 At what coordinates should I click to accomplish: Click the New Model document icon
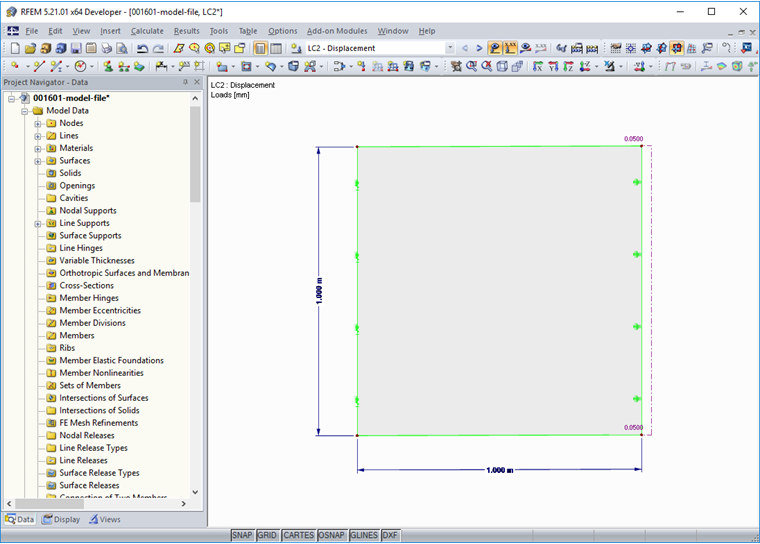pos(15,48)
